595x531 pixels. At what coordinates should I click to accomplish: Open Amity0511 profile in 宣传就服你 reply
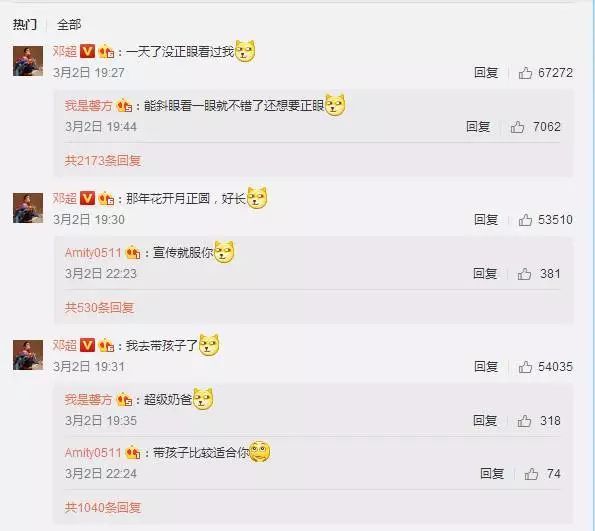pos(93,252)
